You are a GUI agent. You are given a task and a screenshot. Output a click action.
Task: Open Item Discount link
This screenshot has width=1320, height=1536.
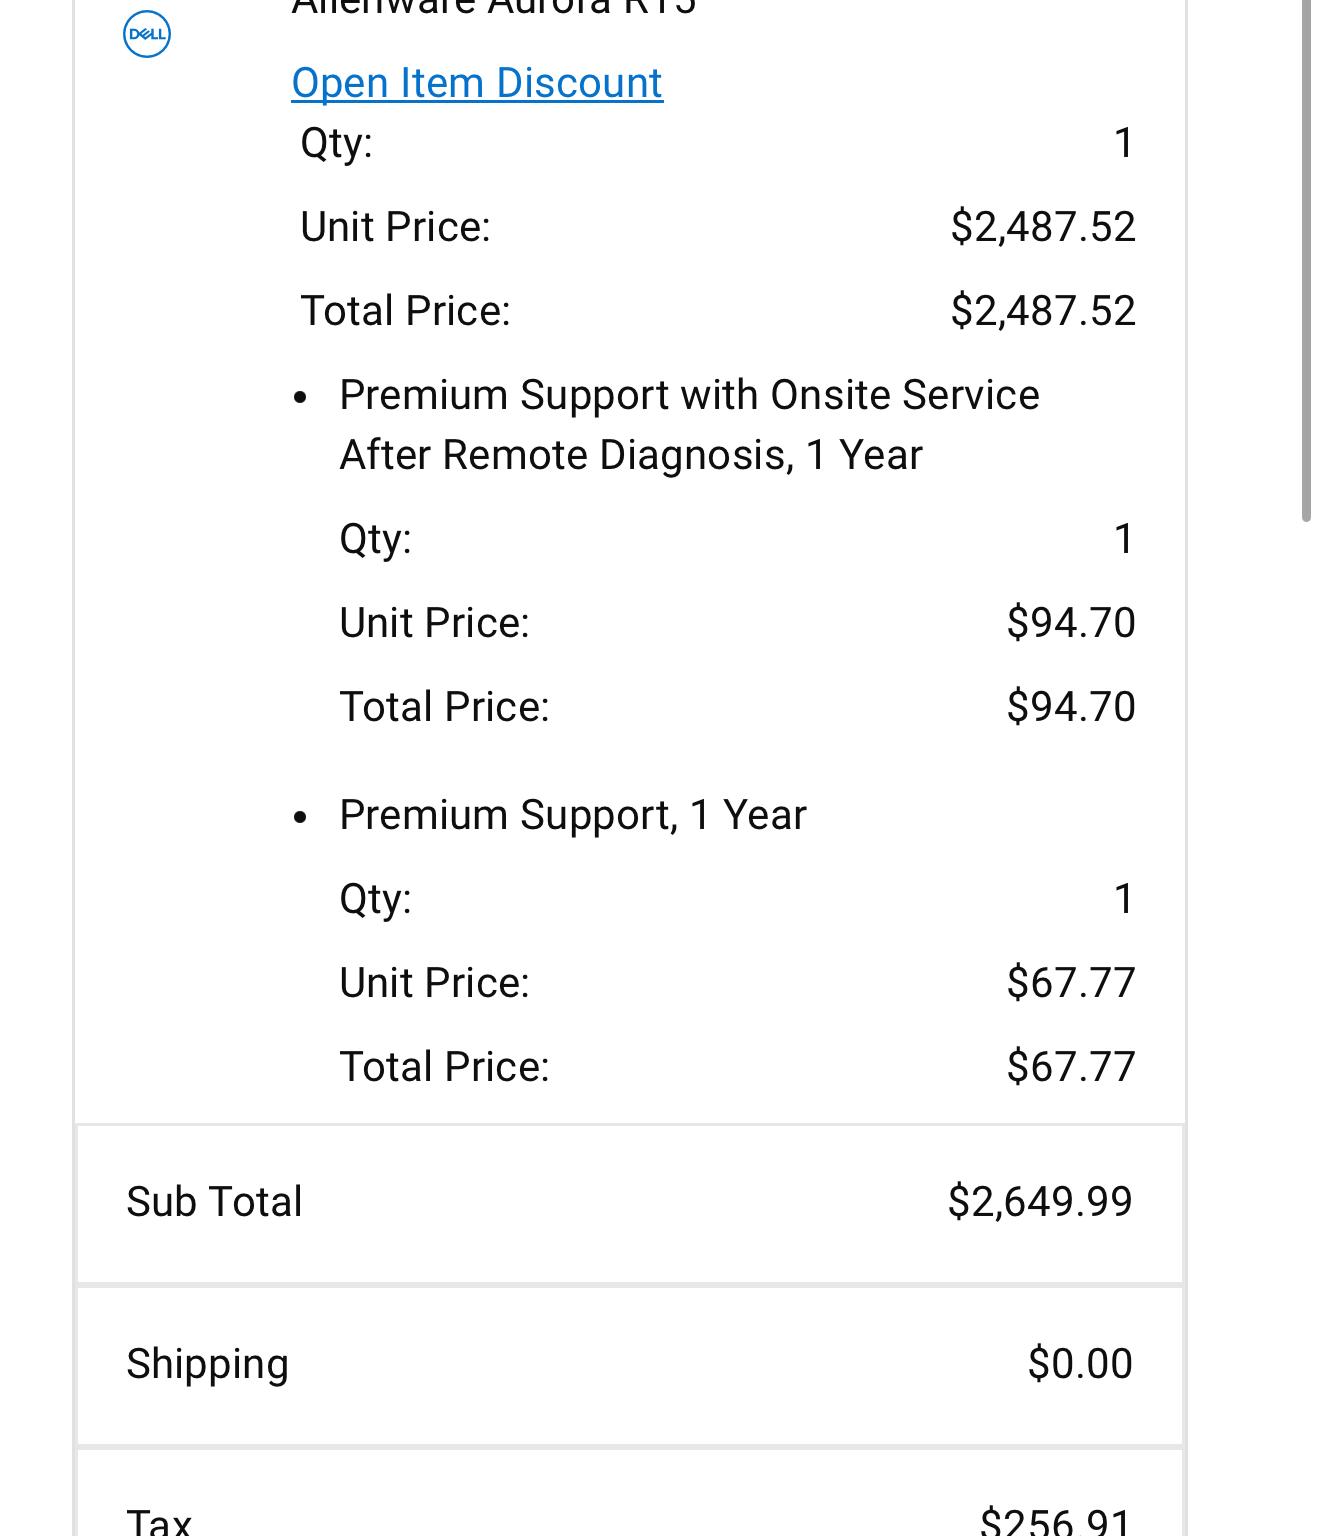point(476,82)
